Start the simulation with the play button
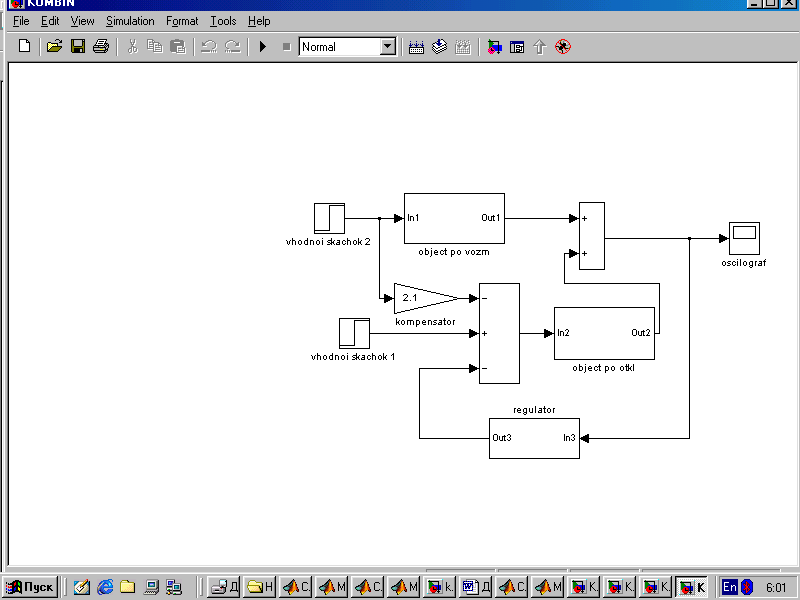The width and height of the screenshot is (800, 600). point(263,46)
